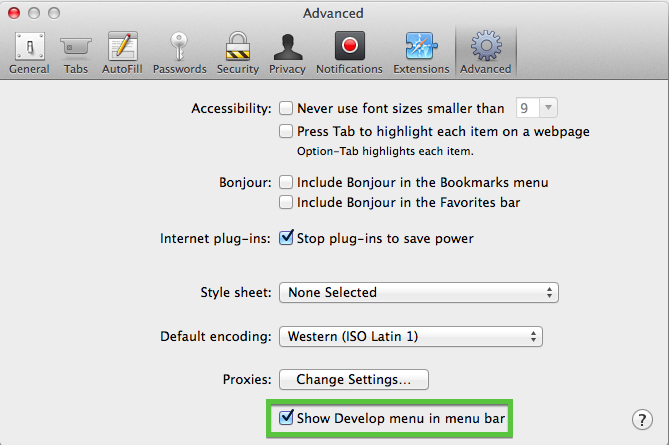Close the Advanced preferences window
669x445 pixels.
14,13
